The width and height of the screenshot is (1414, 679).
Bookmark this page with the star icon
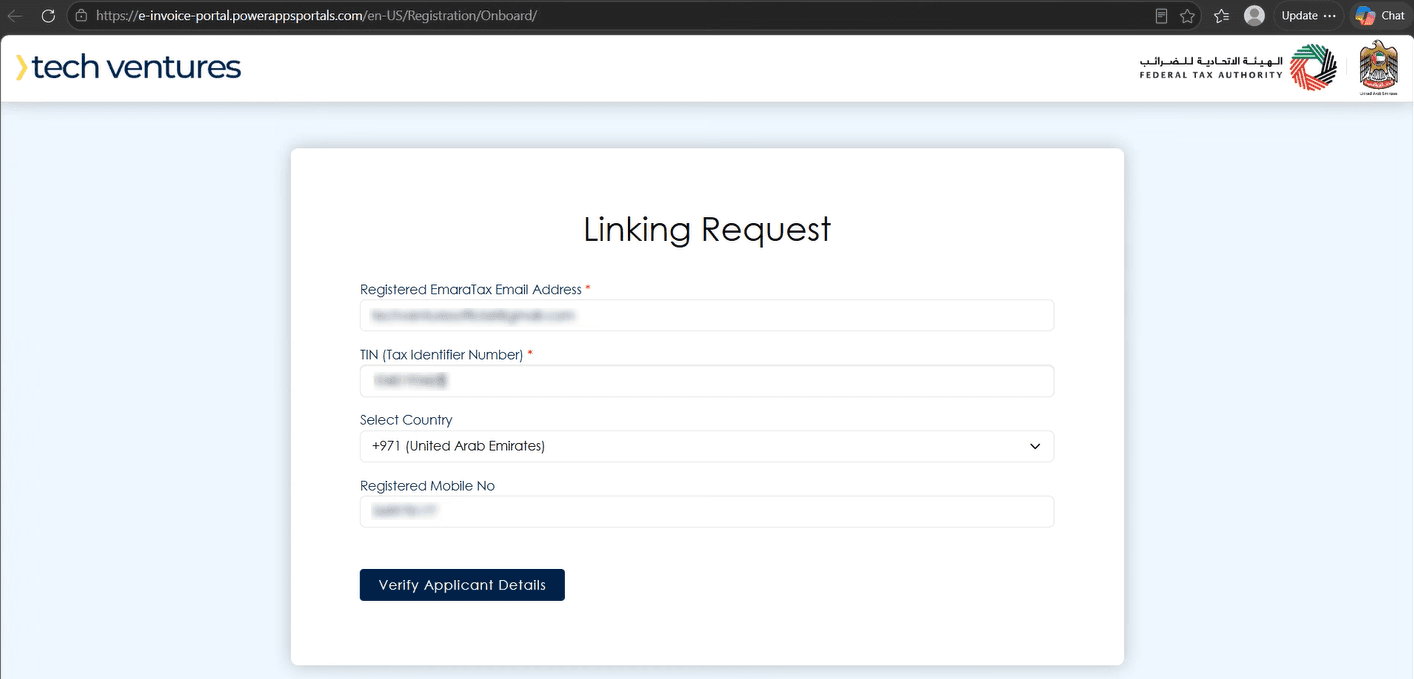1187,16
